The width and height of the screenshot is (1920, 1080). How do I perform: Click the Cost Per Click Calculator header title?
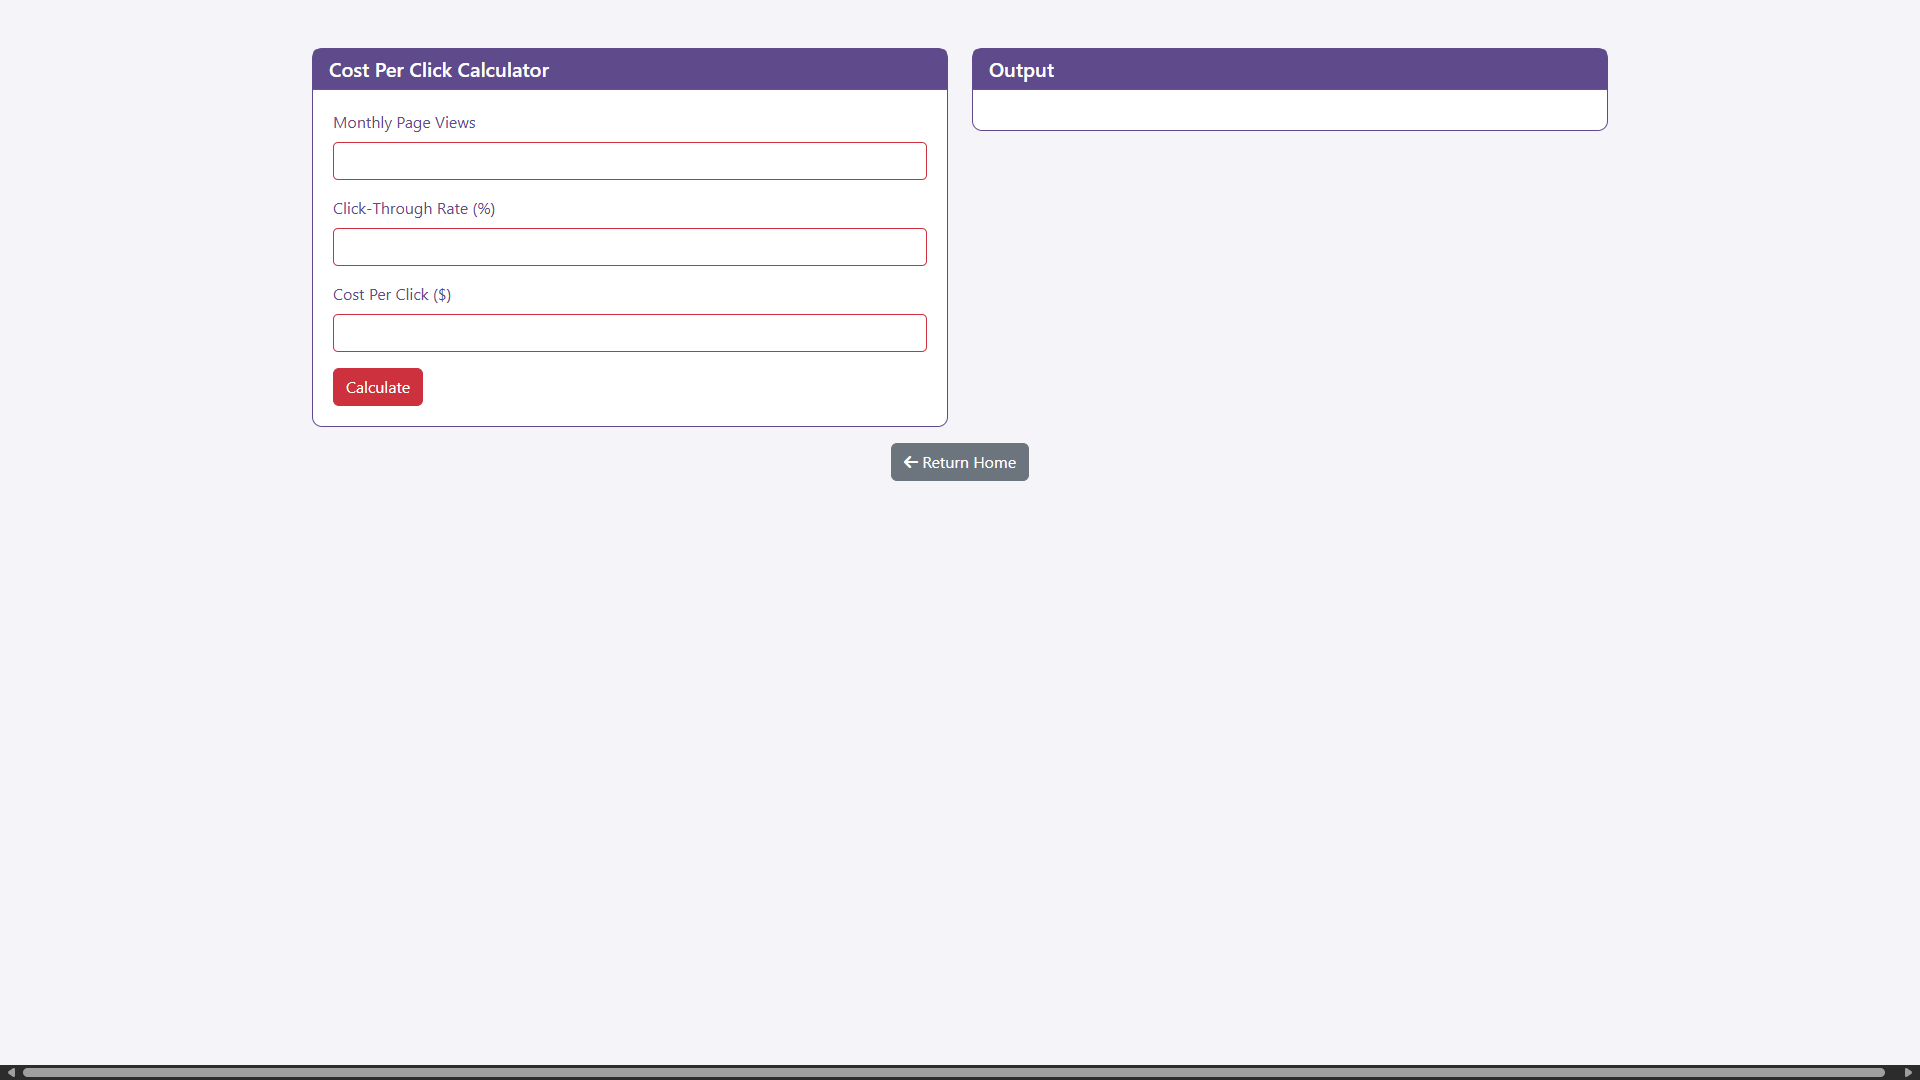(438, 70)
